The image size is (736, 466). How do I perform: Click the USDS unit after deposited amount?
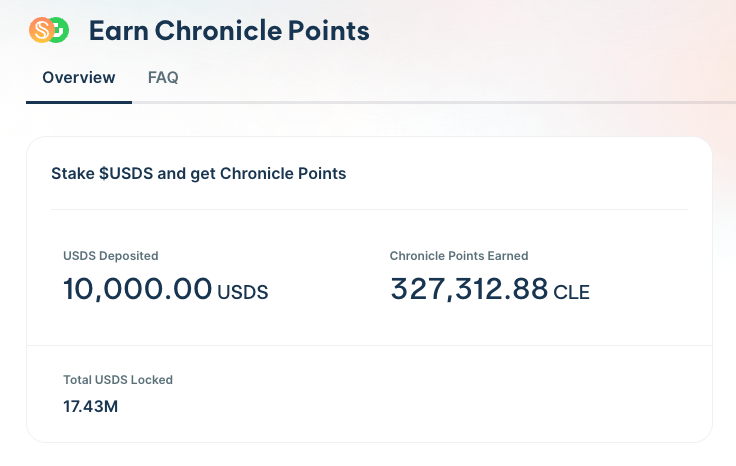(243, 293)
